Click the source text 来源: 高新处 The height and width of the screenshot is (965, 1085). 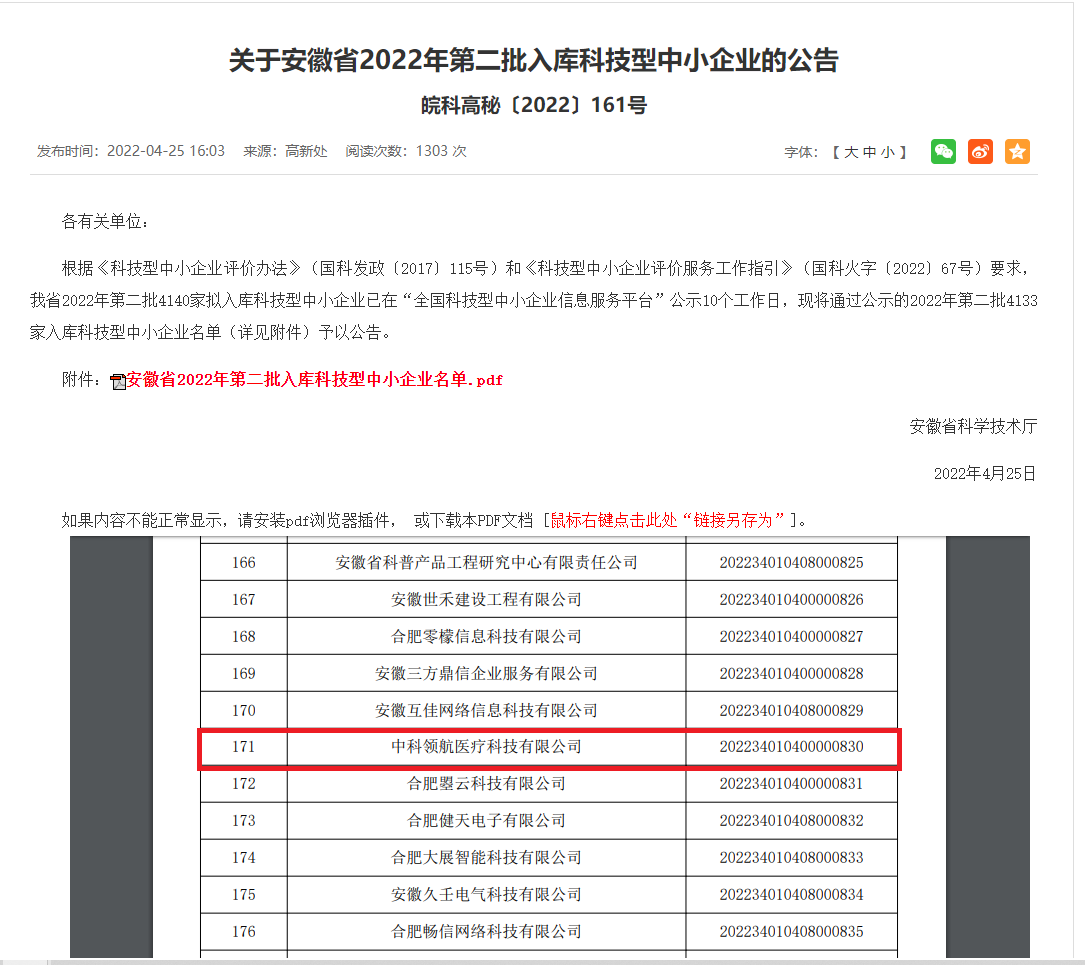(285, 151)
